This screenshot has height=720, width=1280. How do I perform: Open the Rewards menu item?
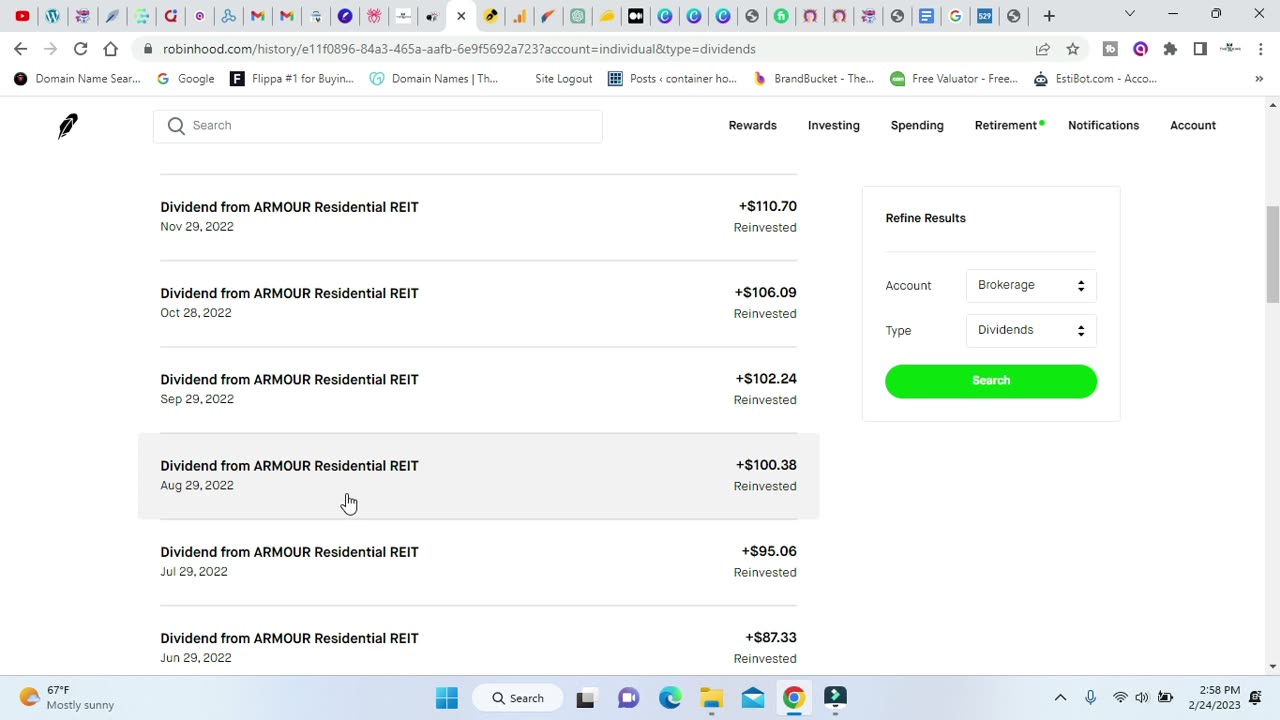(752, 125)
